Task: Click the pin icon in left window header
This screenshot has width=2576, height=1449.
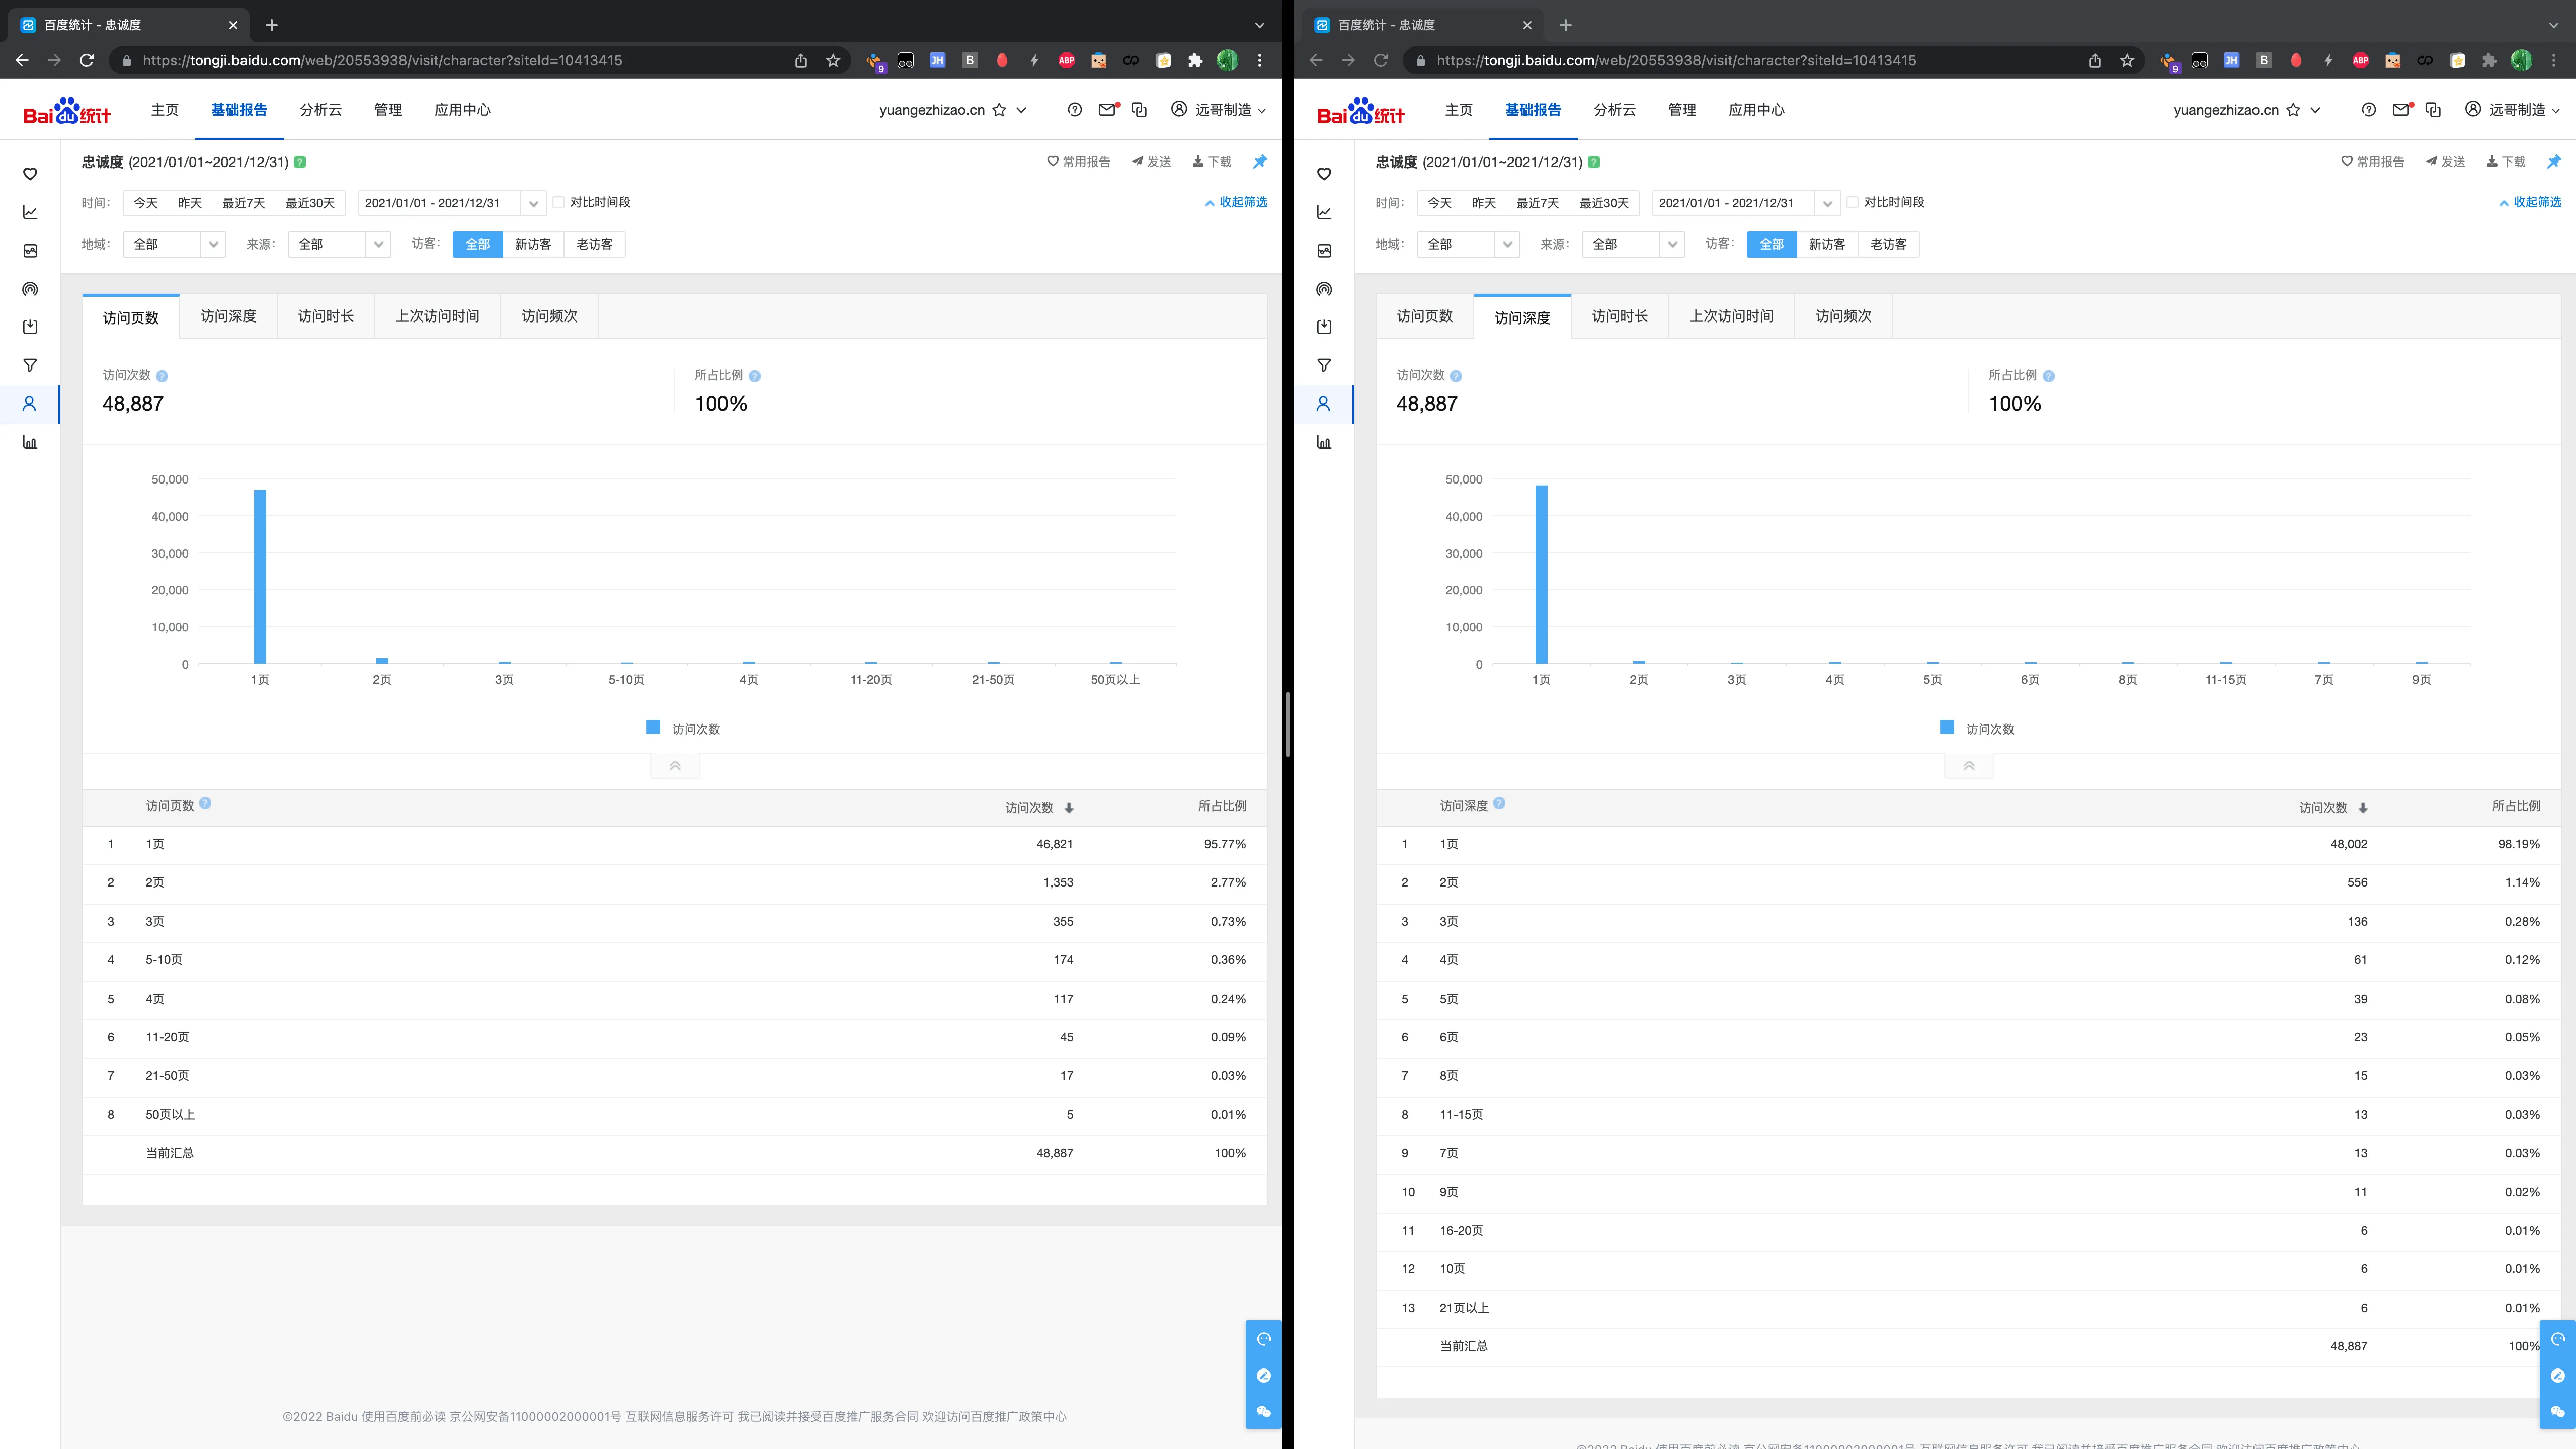Action: coord(1260,161)
